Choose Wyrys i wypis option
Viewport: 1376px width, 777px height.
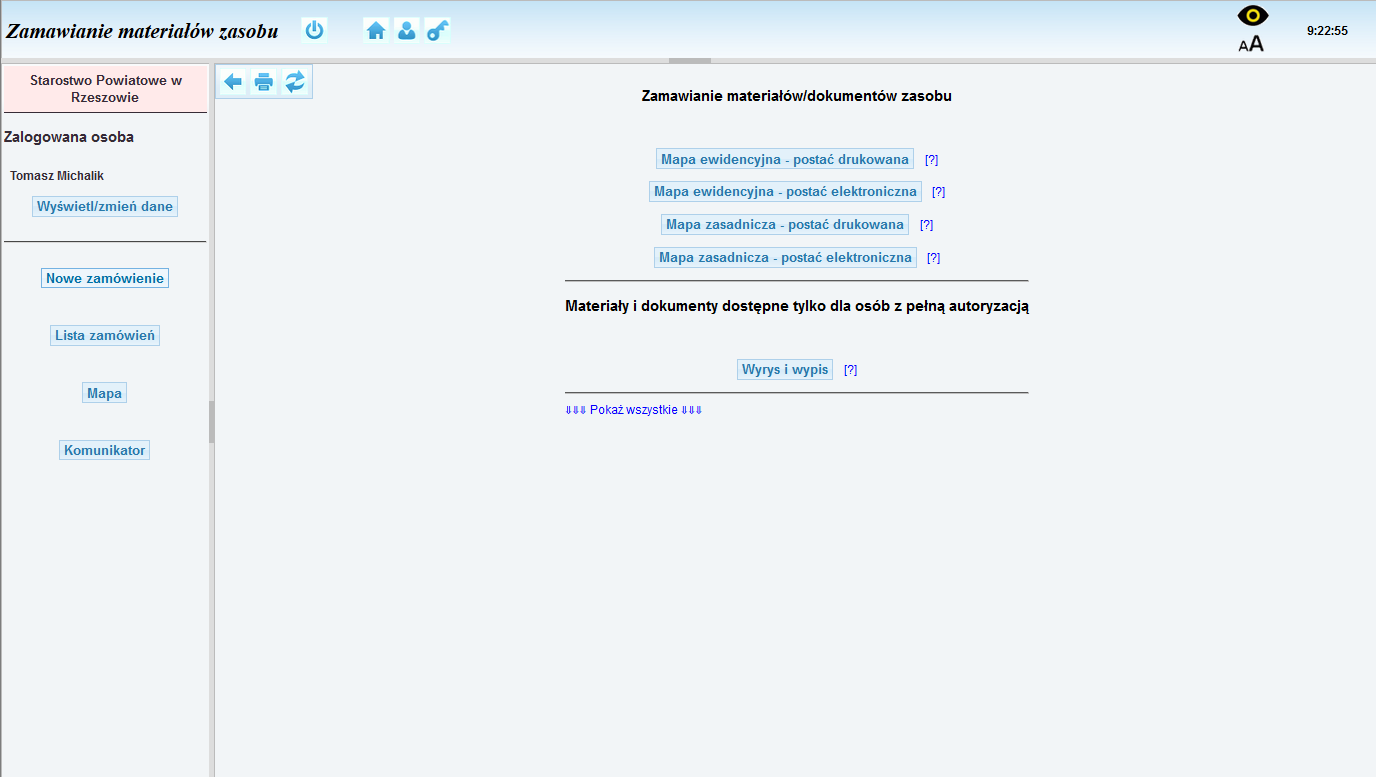tap(785, 369)
